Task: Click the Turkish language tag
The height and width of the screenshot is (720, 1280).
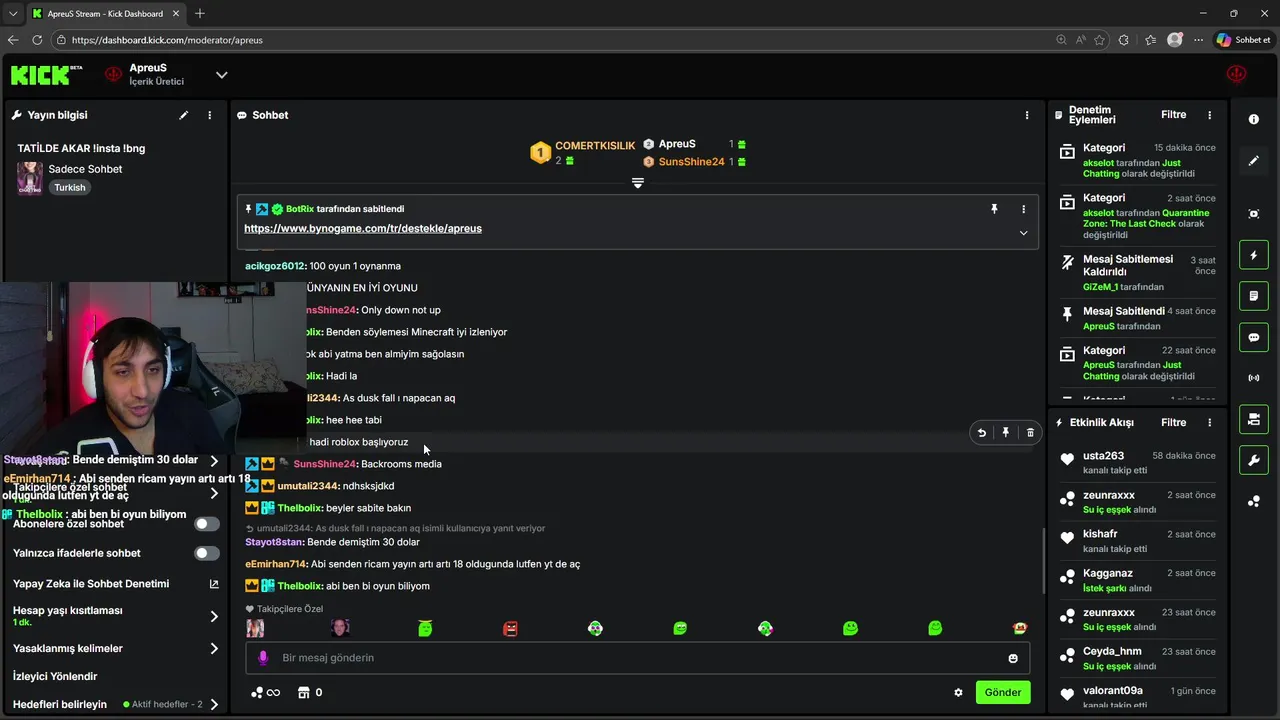Action: point(70,188)
